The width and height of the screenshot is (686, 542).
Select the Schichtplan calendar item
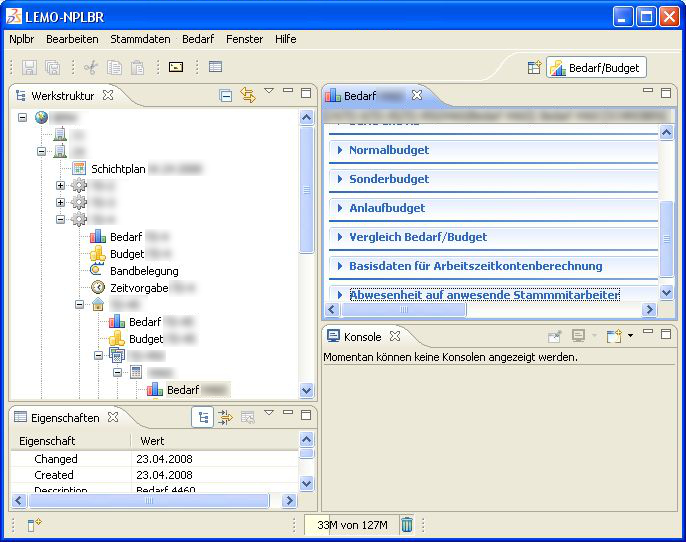pos(118,169)
